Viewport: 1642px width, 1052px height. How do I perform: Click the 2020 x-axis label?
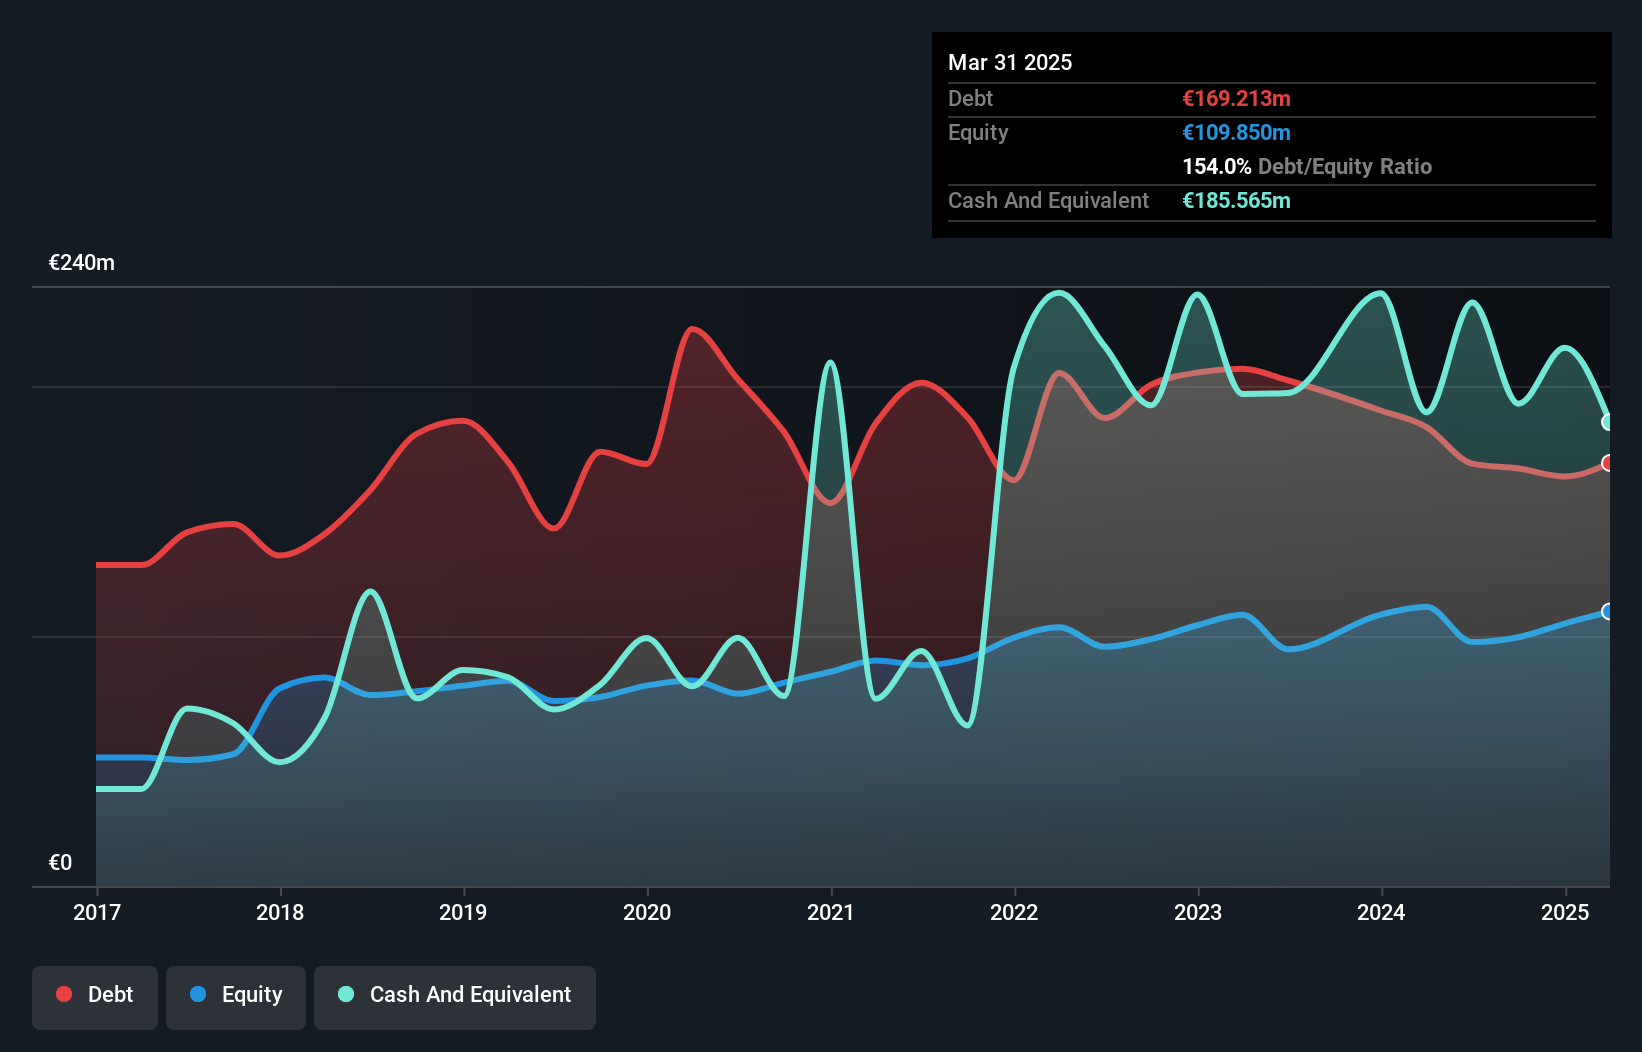[x=647, y=912]
